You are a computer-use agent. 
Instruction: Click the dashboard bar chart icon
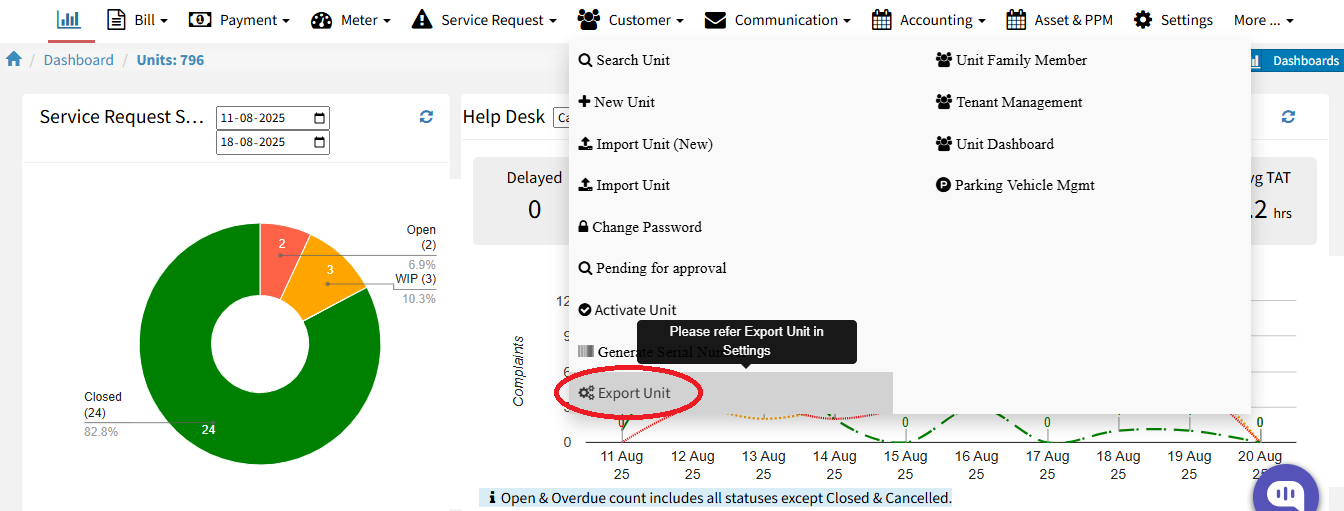[68, 19]
